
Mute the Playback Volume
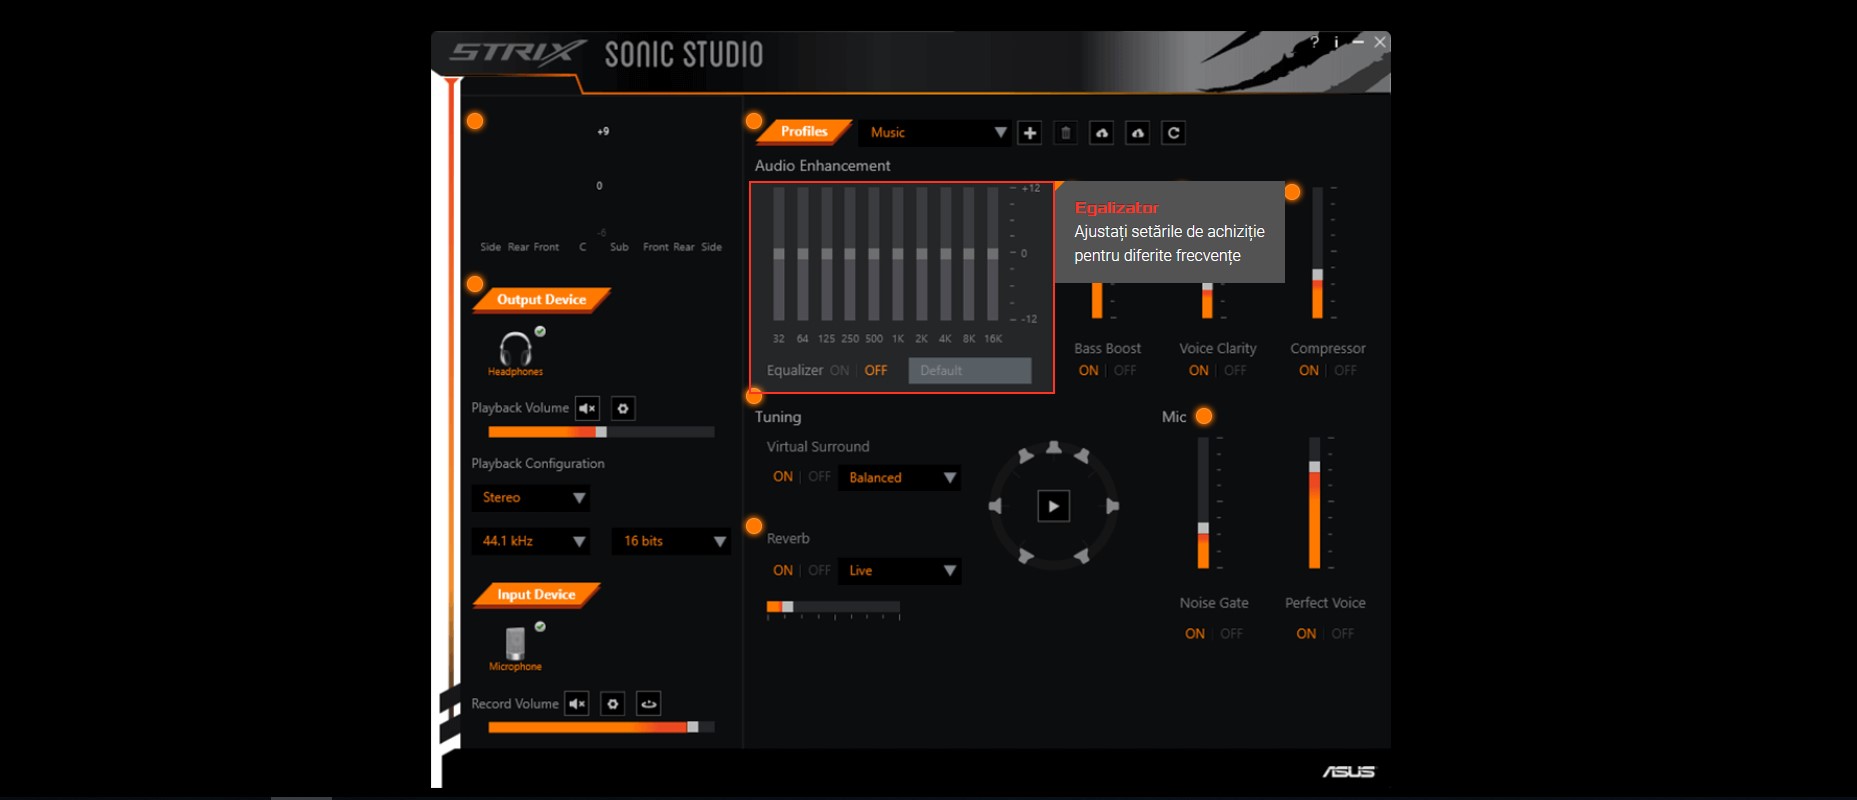(x=587, y=408)
